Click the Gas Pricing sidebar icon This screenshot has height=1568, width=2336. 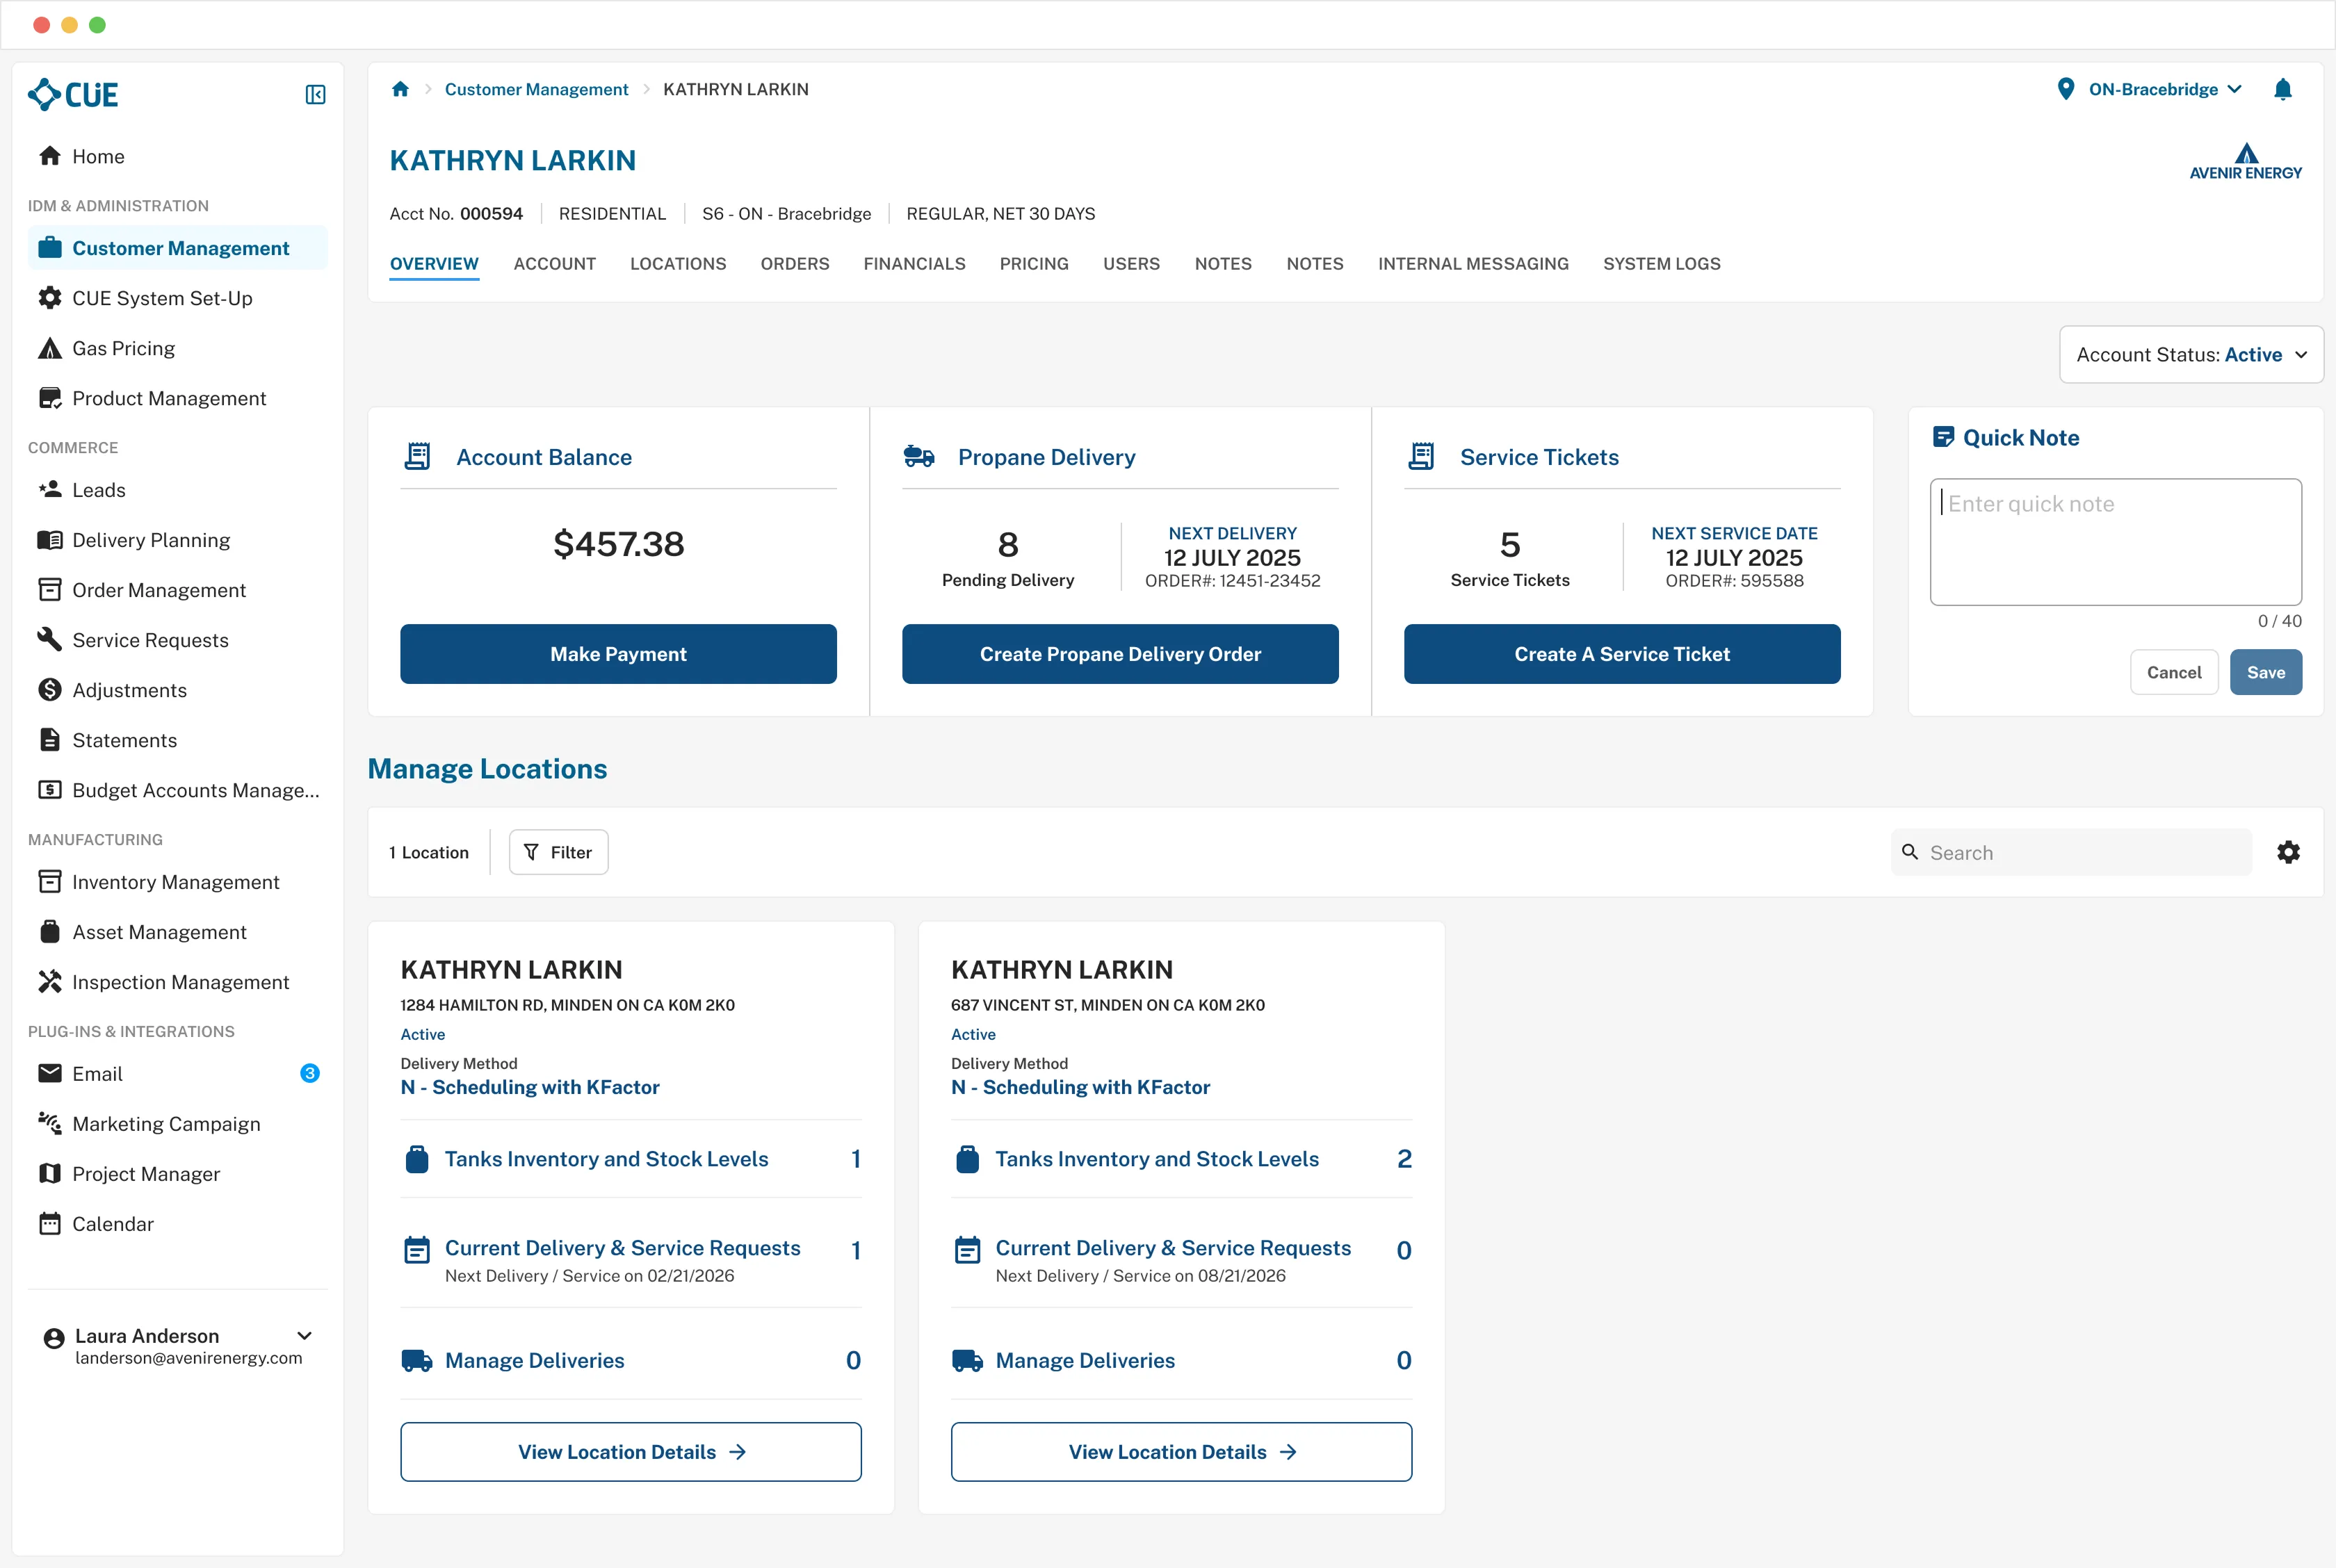tap(50, 348)
